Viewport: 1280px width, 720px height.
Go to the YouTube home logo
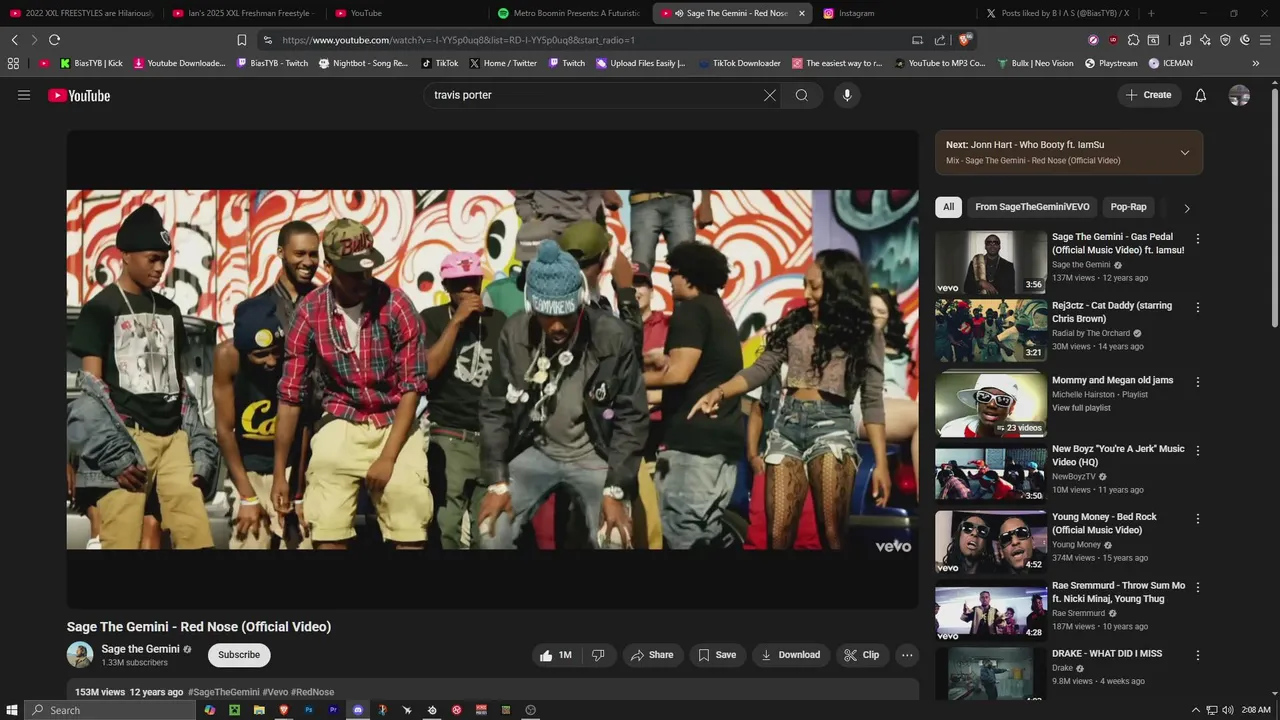click(x=79, y=95)
